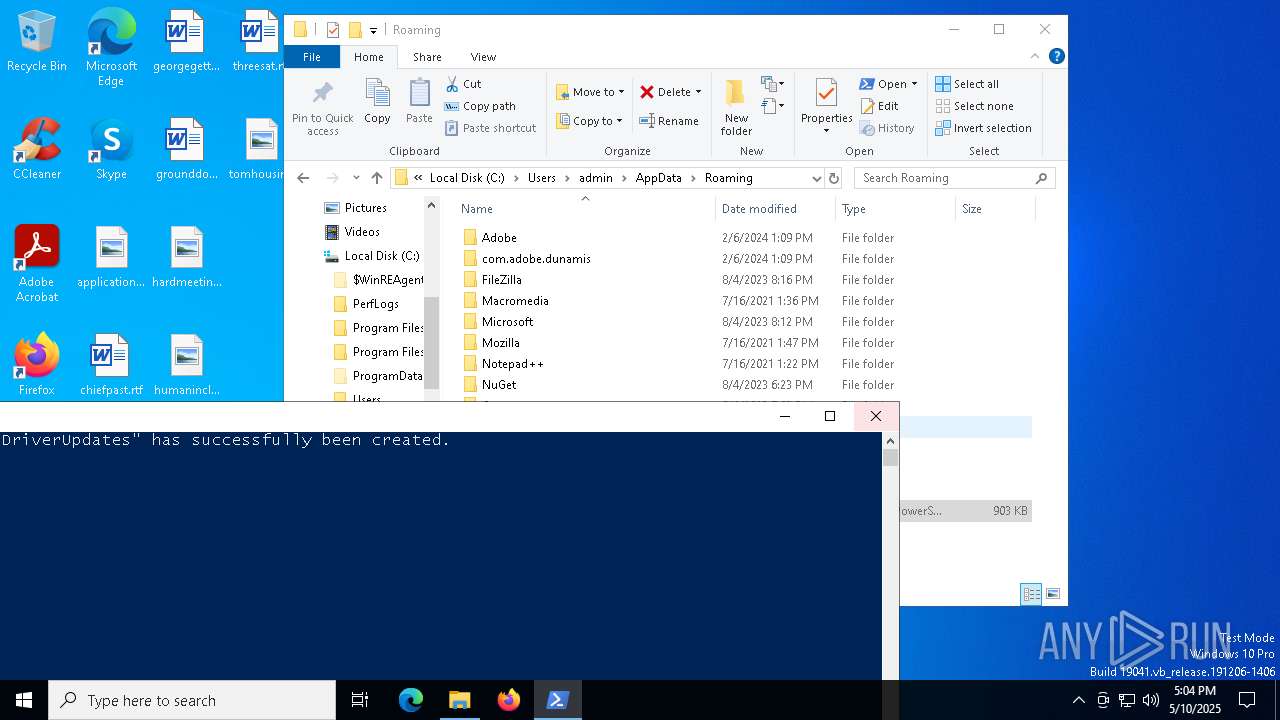Sort by Name column header
Screen dimensions: 1280x720
(585, 209)
